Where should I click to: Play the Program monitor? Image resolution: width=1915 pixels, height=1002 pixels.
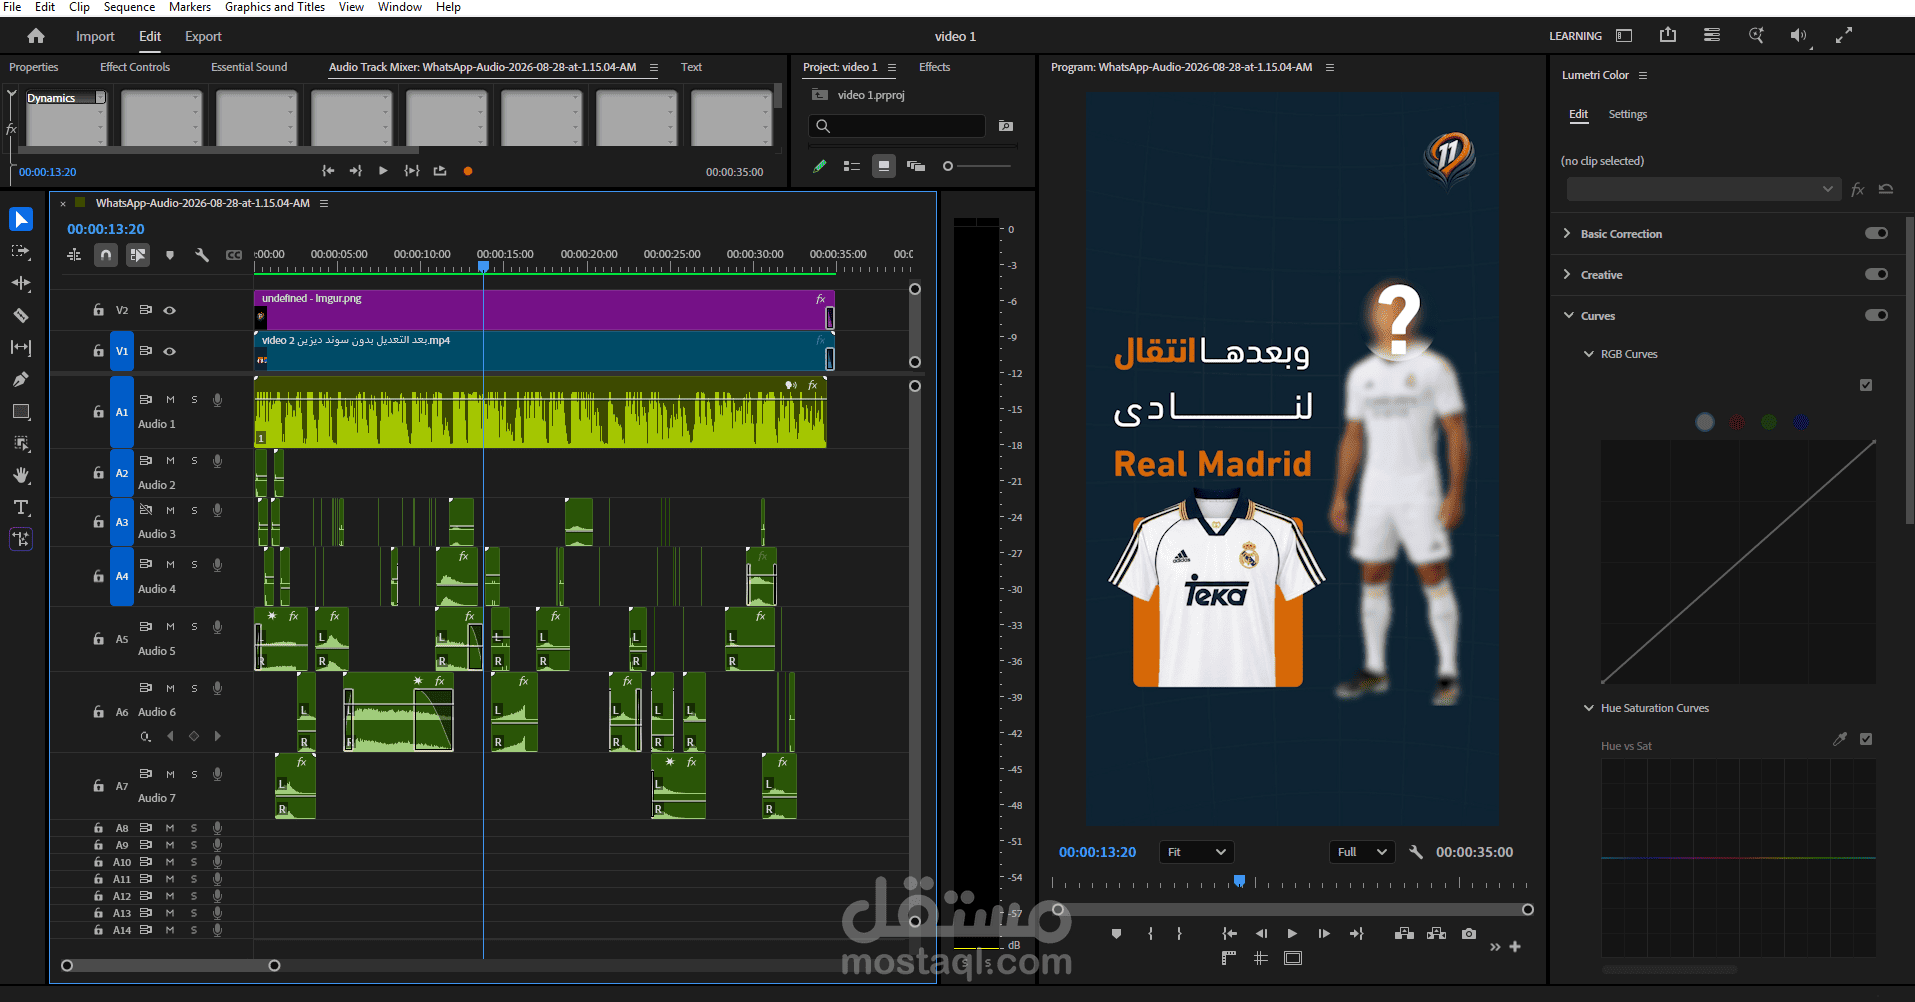click(1292, 933)
